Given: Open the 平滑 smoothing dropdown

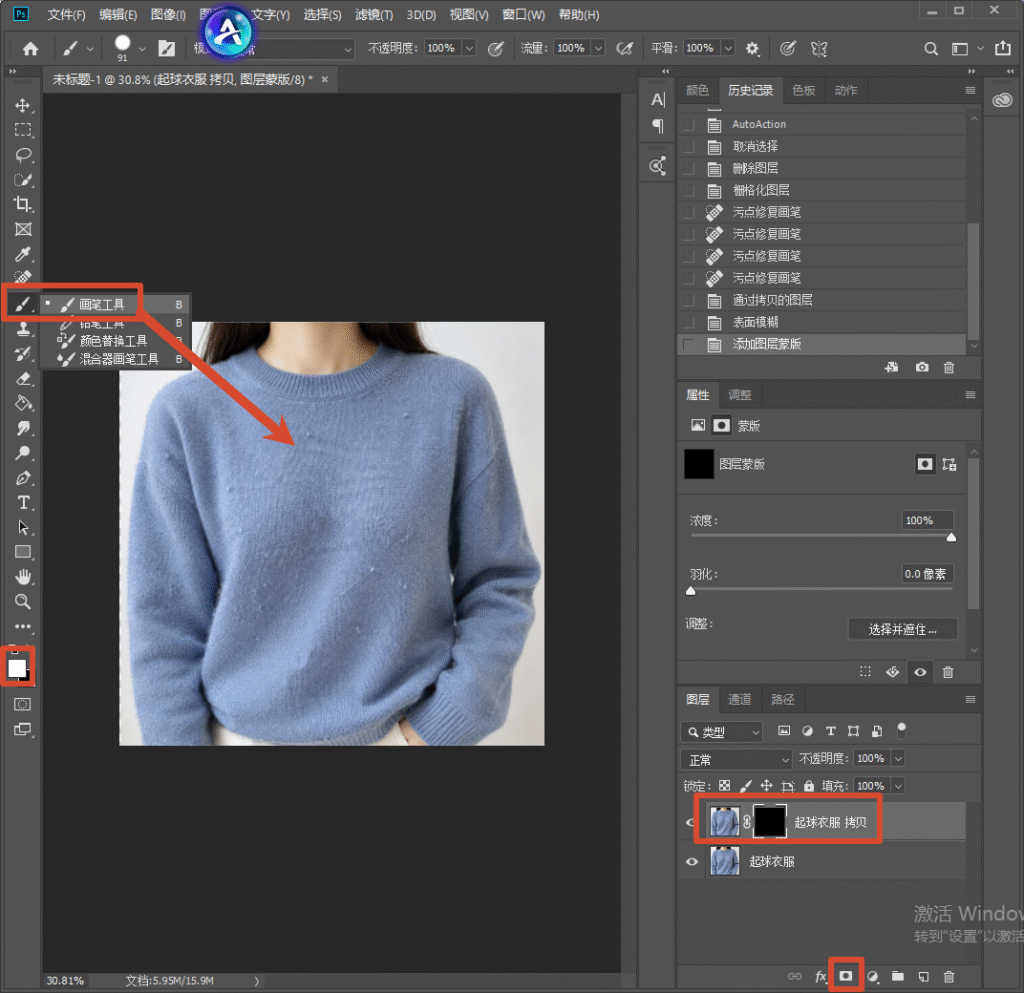Looking at the screenshot, I should (728, 48).
